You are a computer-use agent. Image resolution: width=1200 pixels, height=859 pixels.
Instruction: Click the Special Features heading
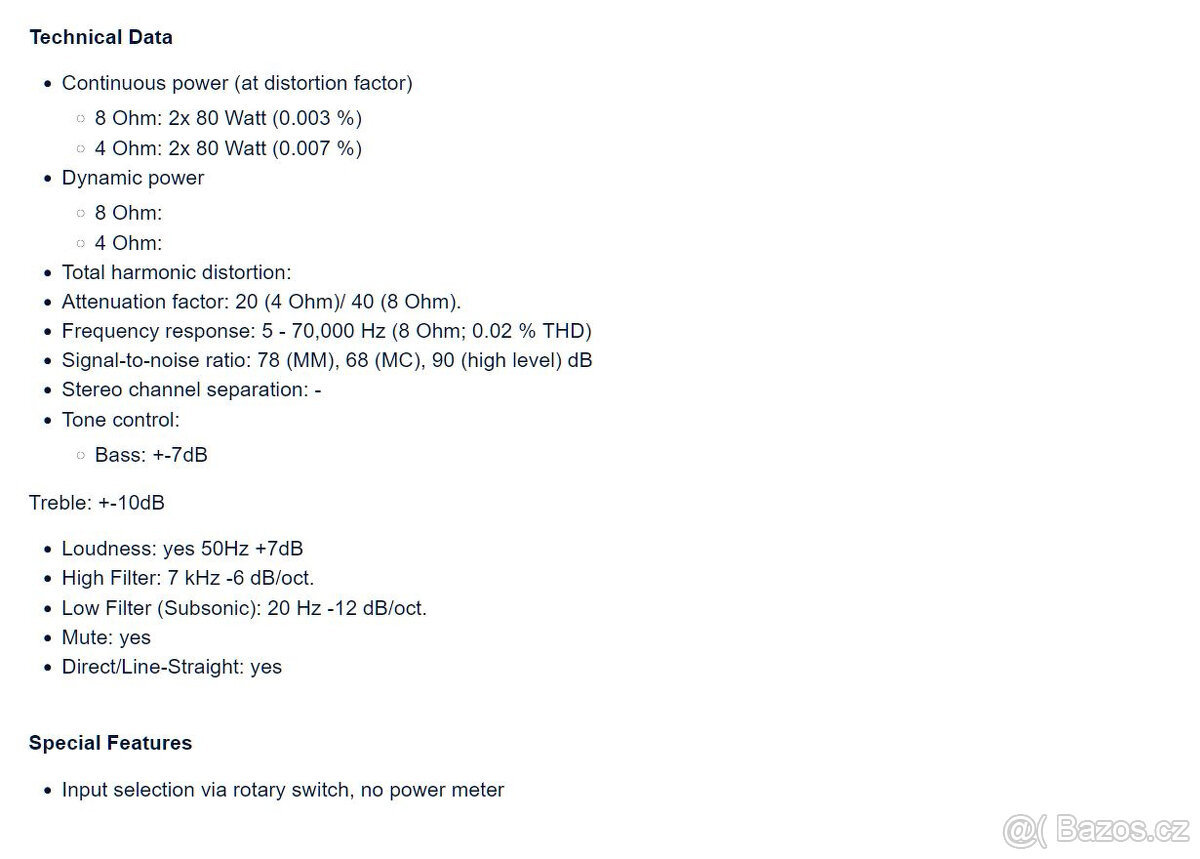(x=110, y=743)
